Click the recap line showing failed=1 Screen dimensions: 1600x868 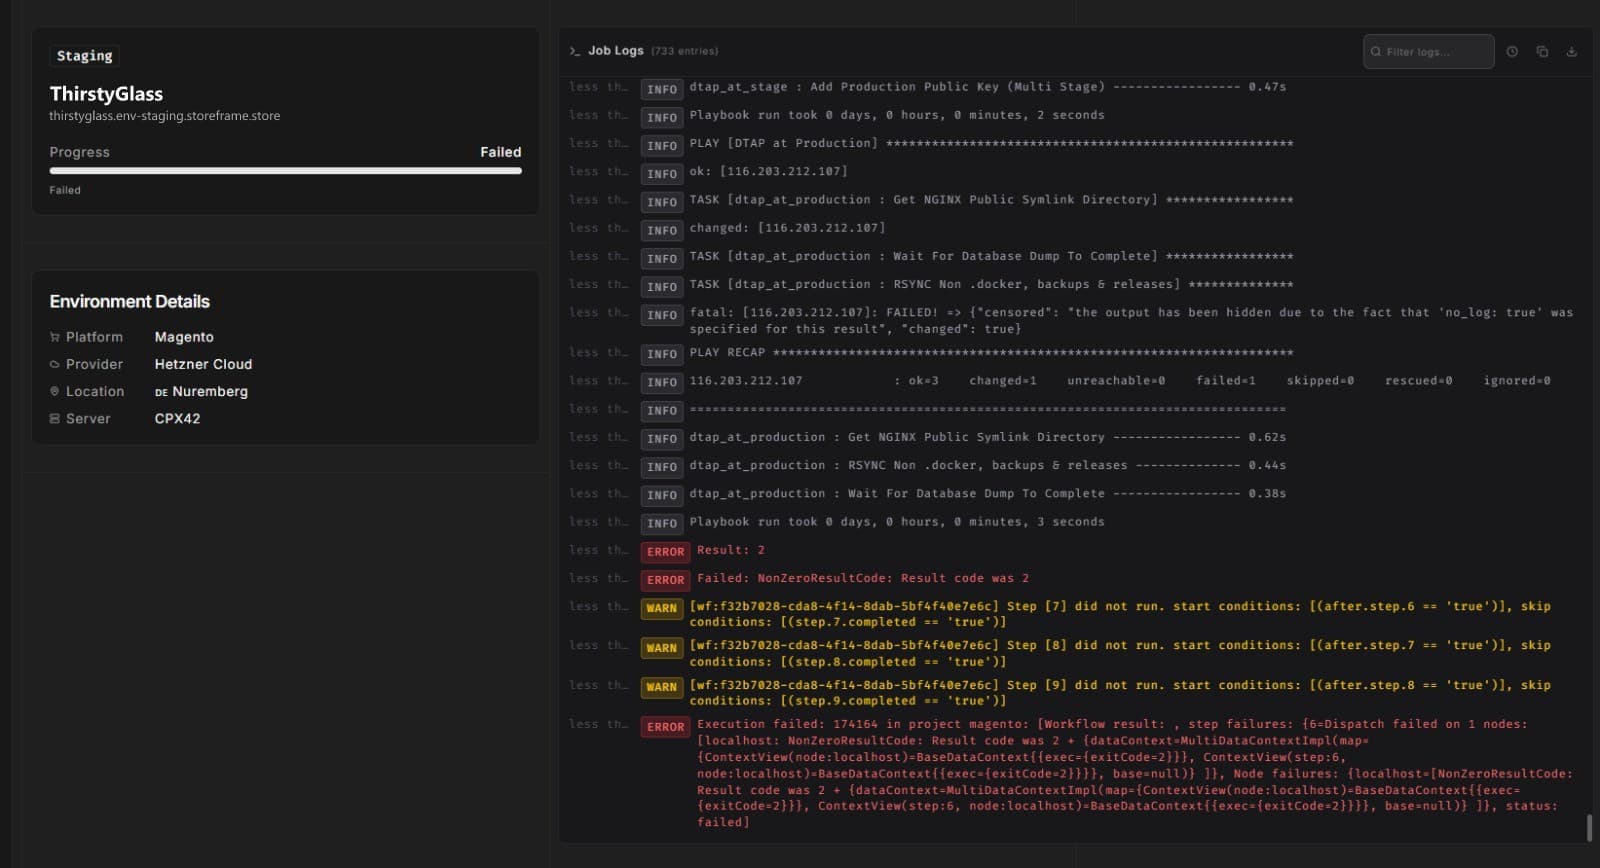pos(1120,381)
